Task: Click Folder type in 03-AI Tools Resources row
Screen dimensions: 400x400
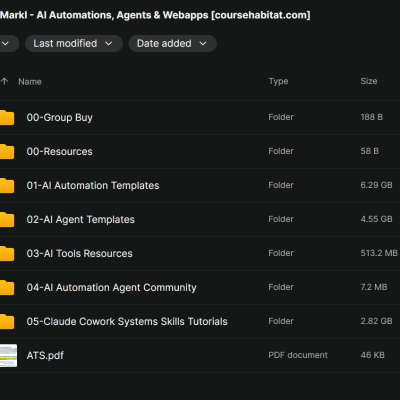Action: pyautogui.click(x=281, y=253)
